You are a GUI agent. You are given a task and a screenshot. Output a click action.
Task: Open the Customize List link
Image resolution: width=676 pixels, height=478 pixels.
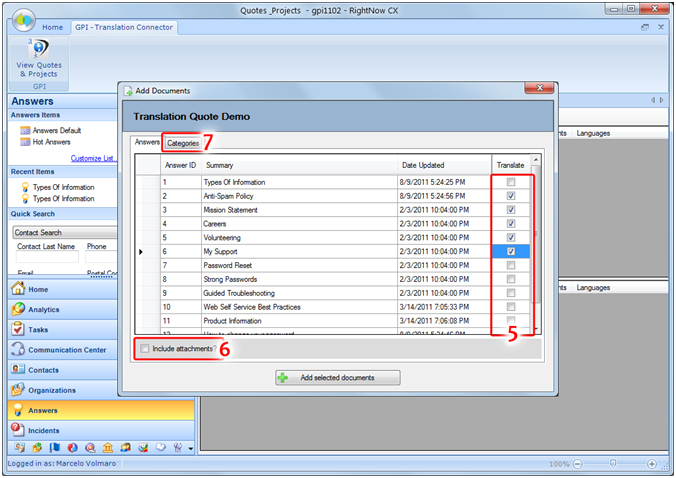(92, 158)
